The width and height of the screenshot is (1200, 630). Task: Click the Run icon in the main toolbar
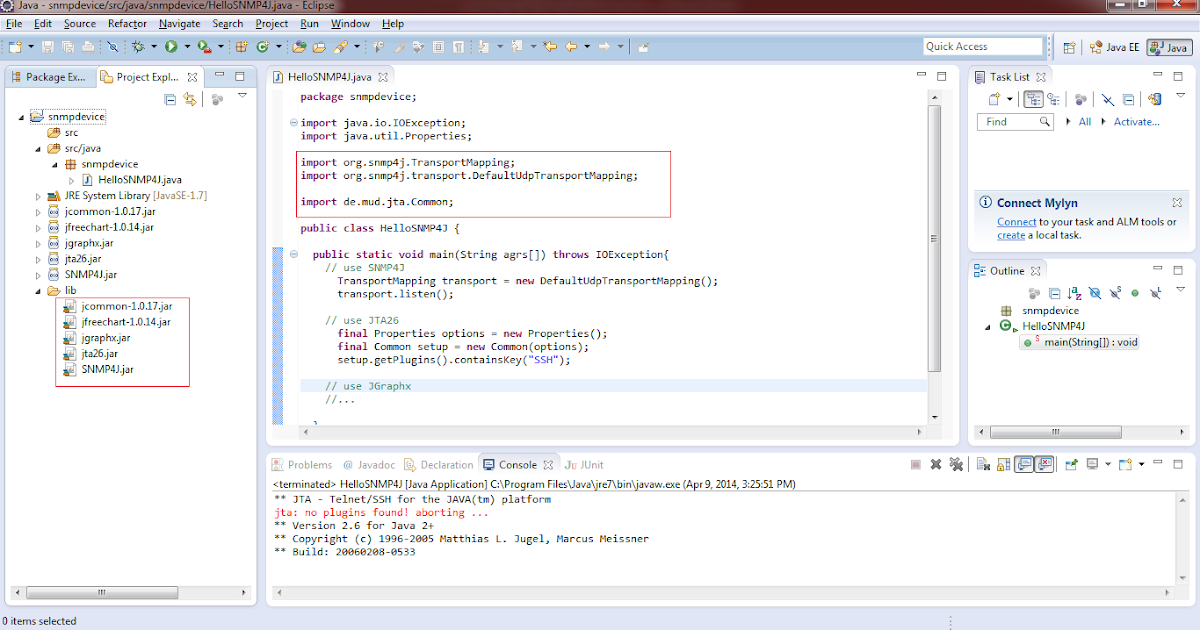point(171,46)
